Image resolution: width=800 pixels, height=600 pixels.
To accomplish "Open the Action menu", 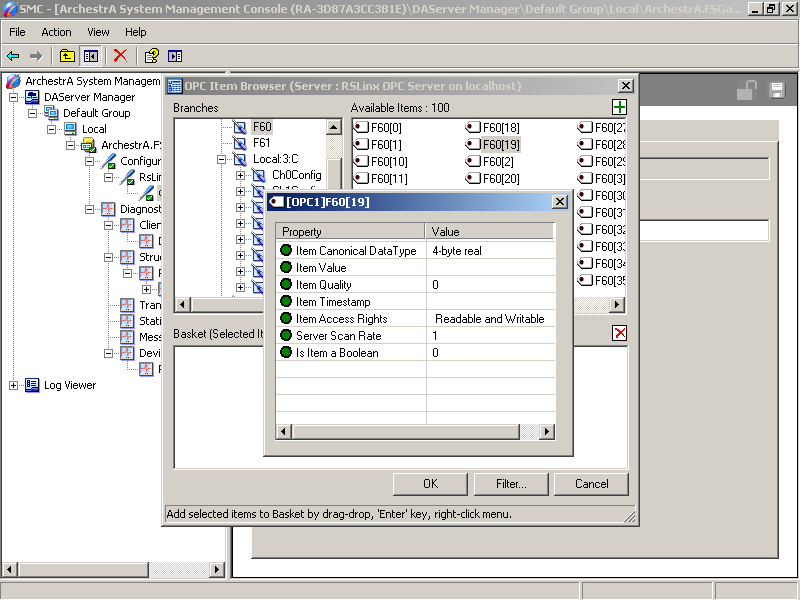I will pyautogui.click(x=56, y=32).
